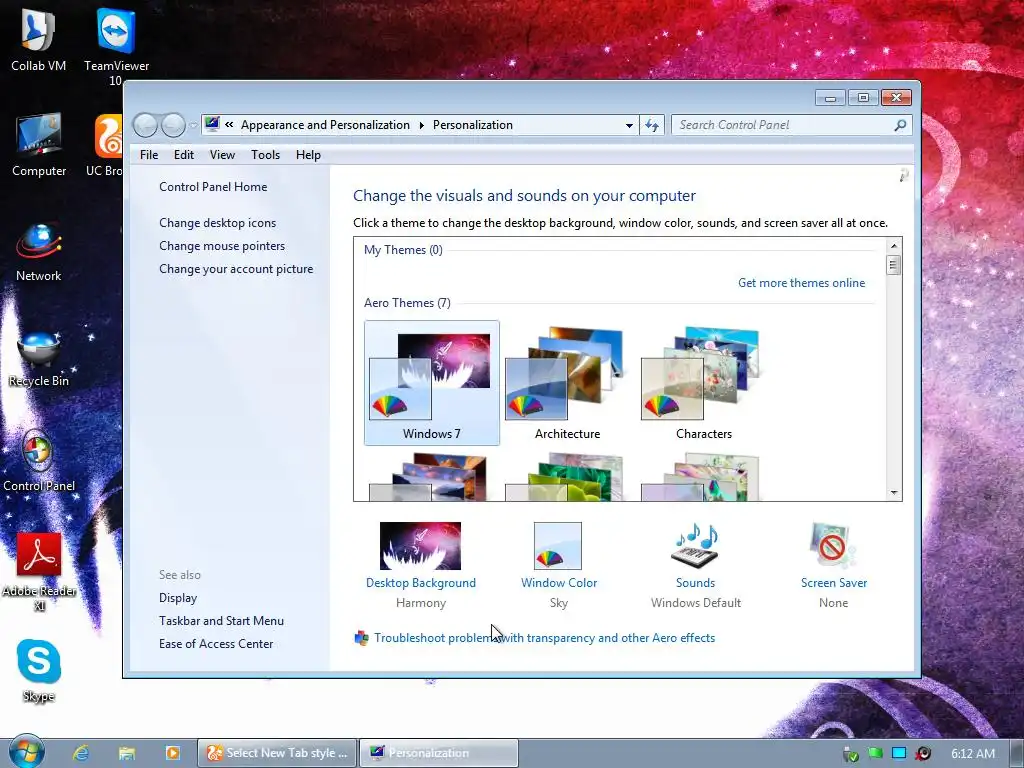The image size is (1024, 768).
Task: Select the Adobe Reader XI desktop icon
Action: pyautogui.click(x=39, y=572)
